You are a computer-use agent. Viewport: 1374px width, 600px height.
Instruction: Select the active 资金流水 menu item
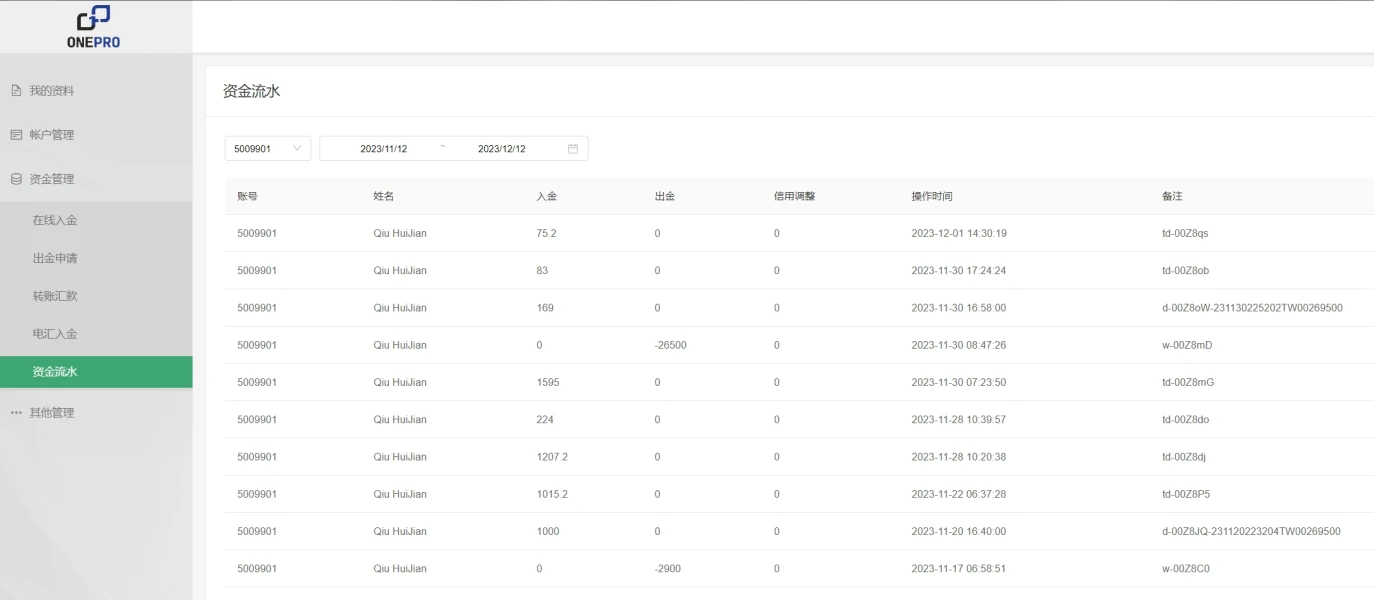(55, 372)
